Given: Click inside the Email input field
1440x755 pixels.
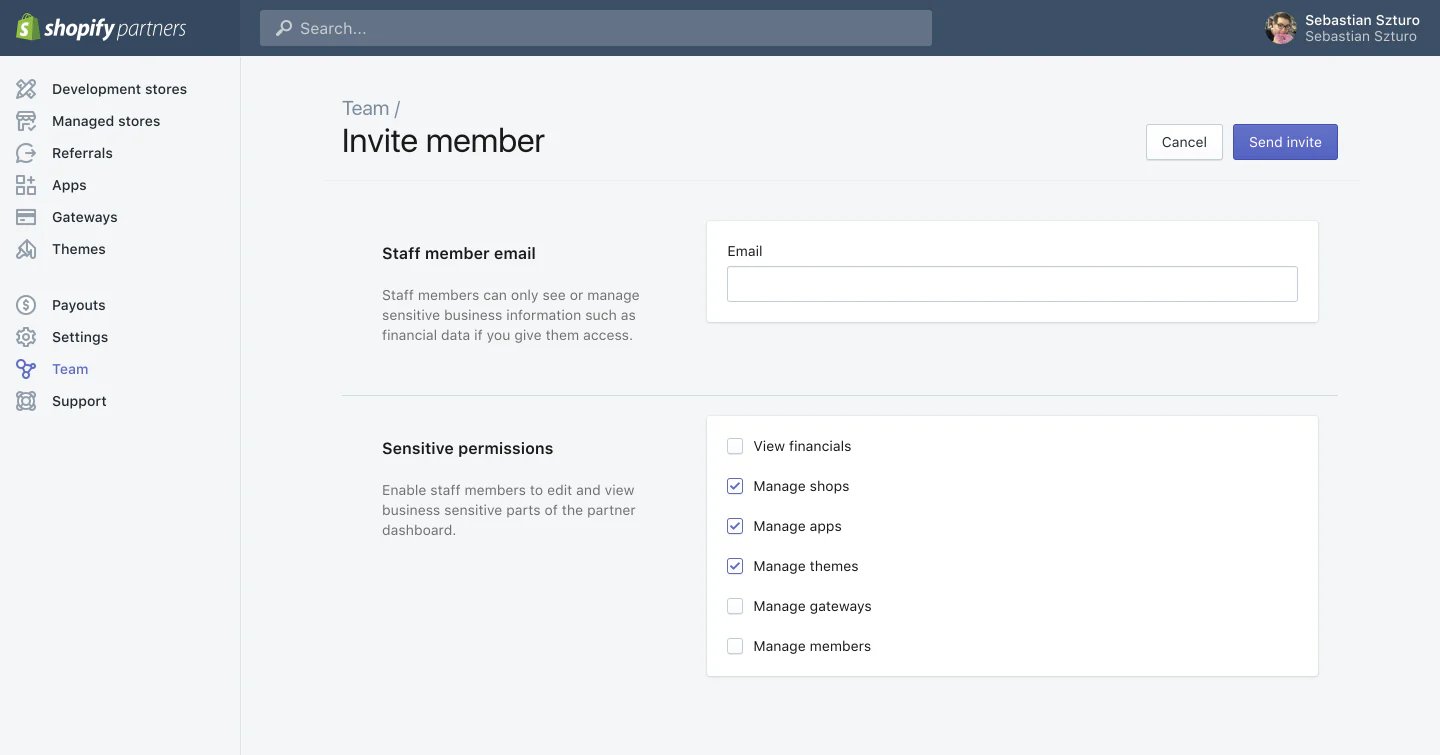Looking at the screenshot, I should coord(1012,284).
